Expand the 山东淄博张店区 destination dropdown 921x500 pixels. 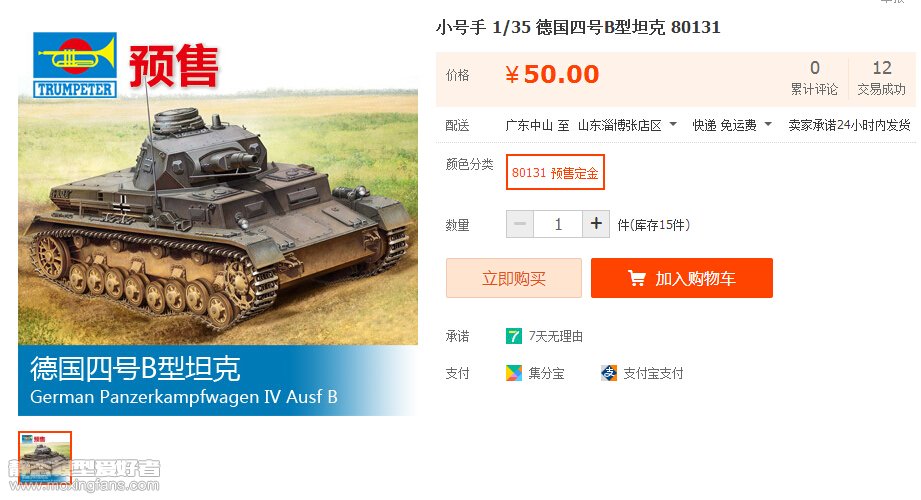coord(627,125)
